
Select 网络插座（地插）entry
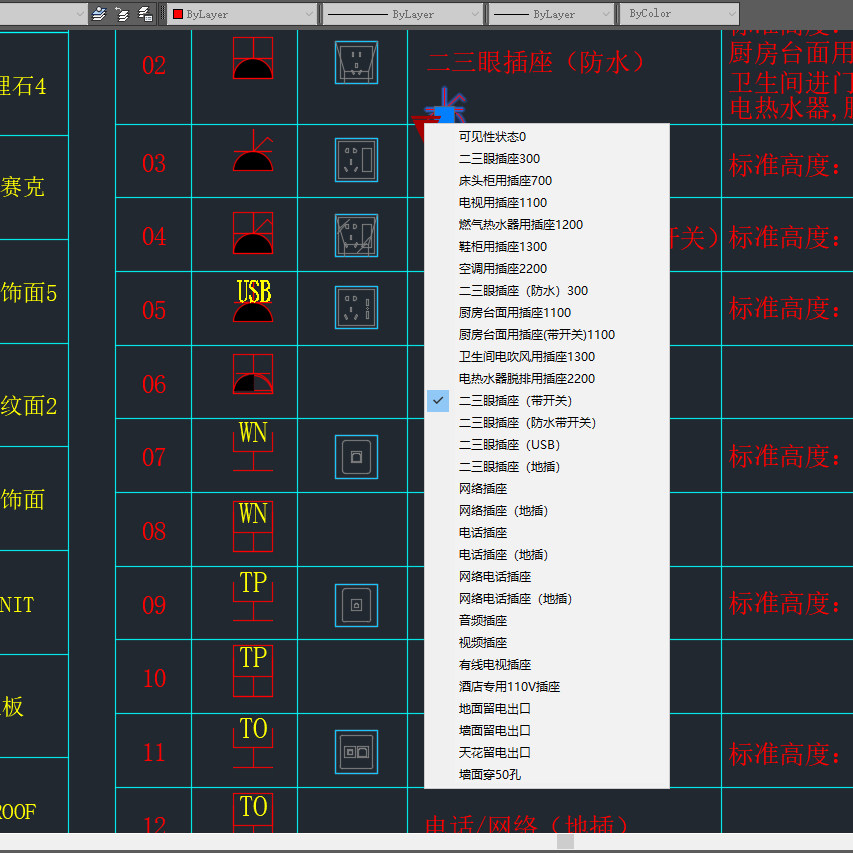tap(547, 511)
